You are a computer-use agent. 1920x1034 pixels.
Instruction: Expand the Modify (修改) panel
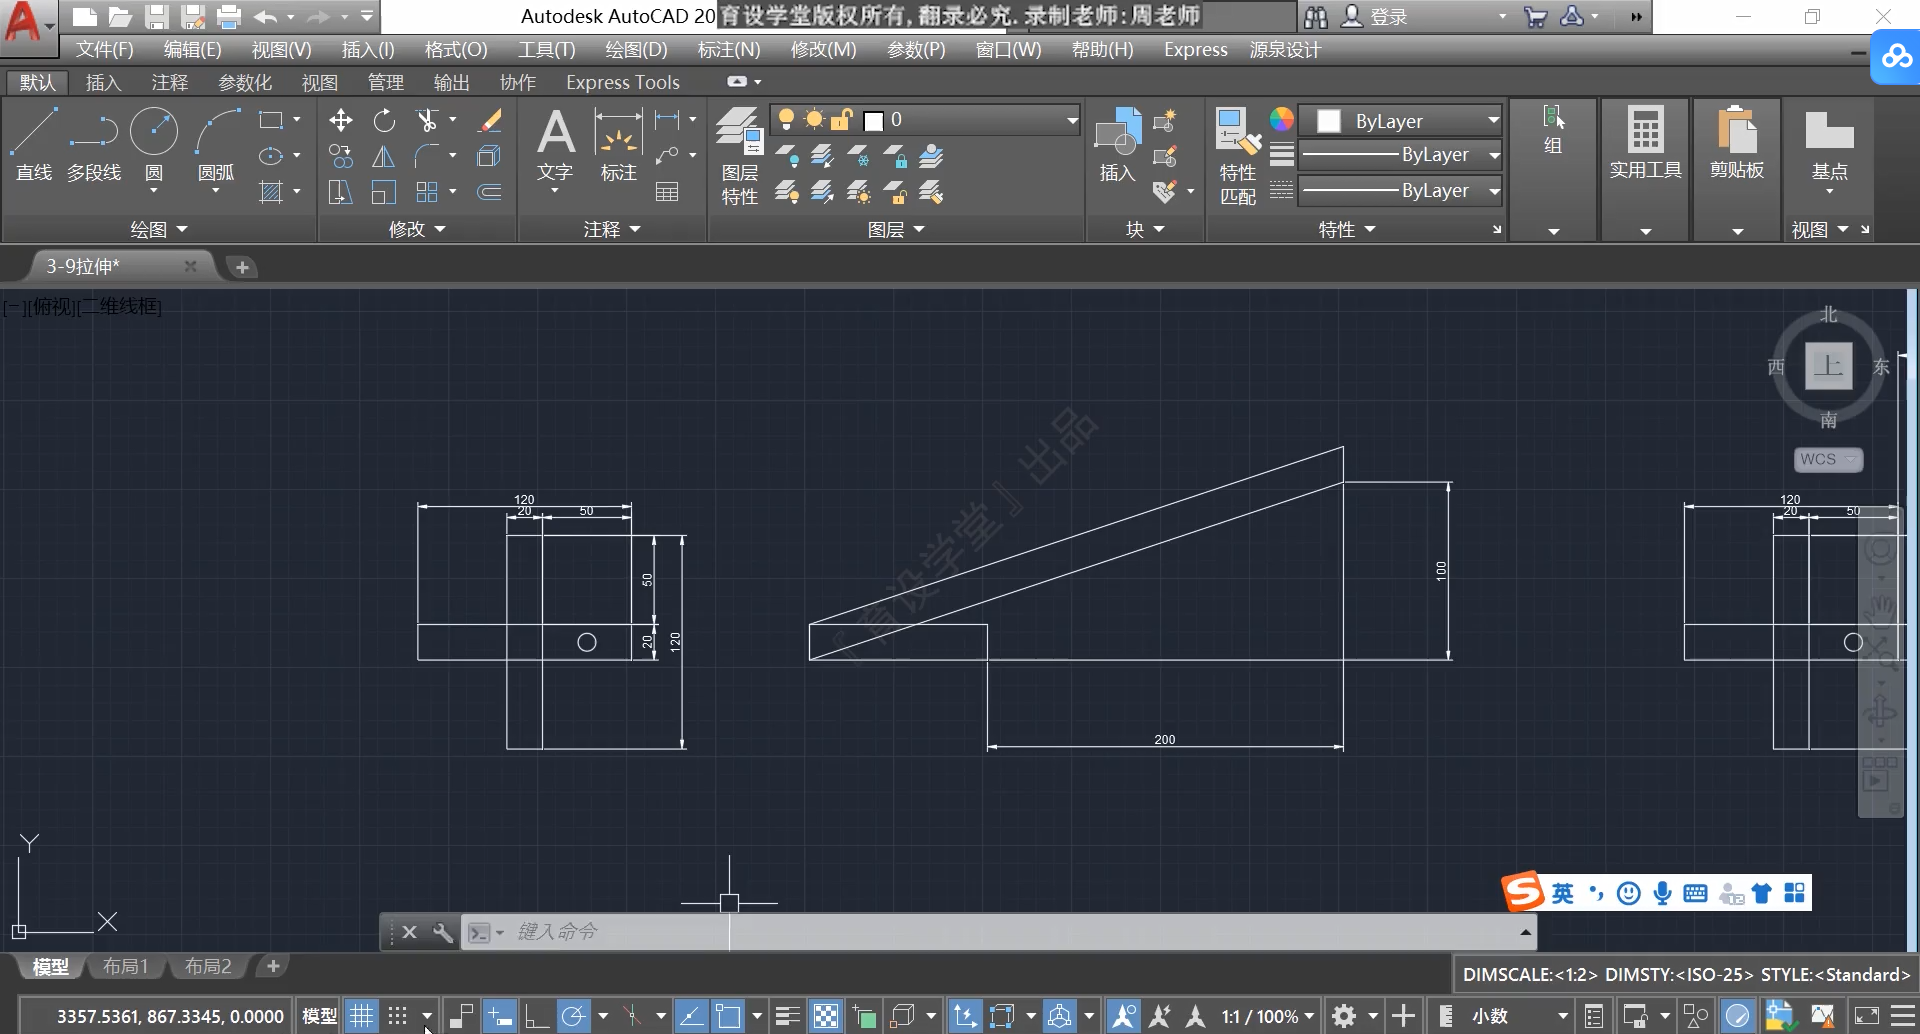(417, 229)
